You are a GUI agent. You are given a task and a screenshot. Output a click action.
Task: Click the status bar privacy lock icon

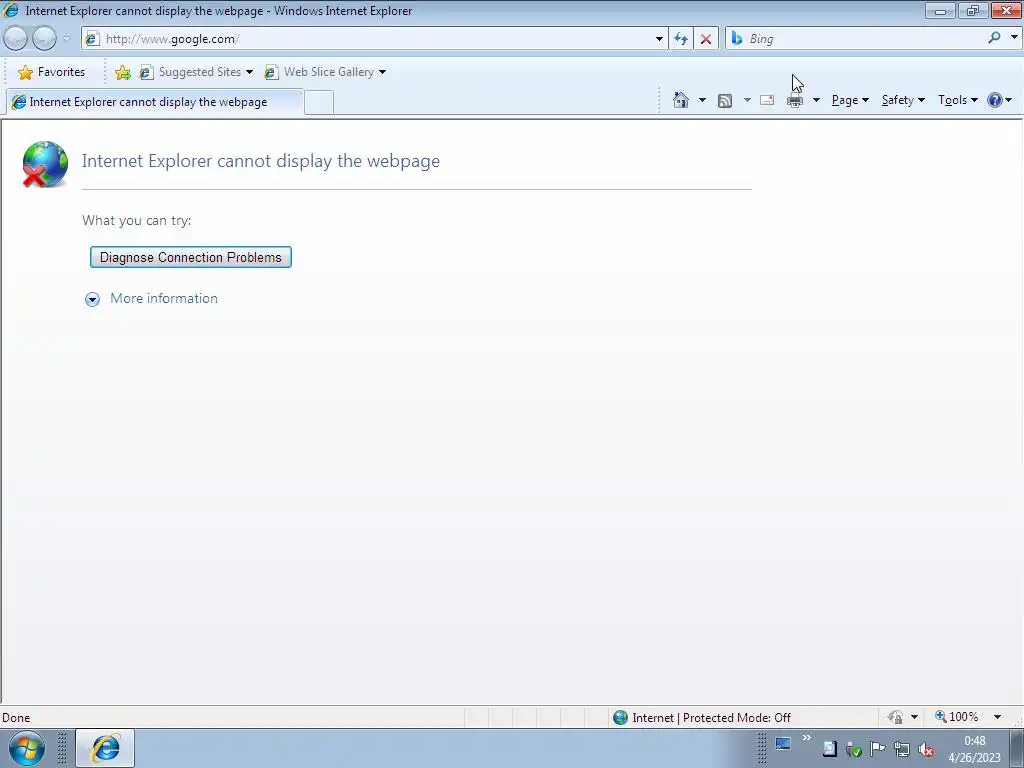pyautogui.click(x=895, y=717)
